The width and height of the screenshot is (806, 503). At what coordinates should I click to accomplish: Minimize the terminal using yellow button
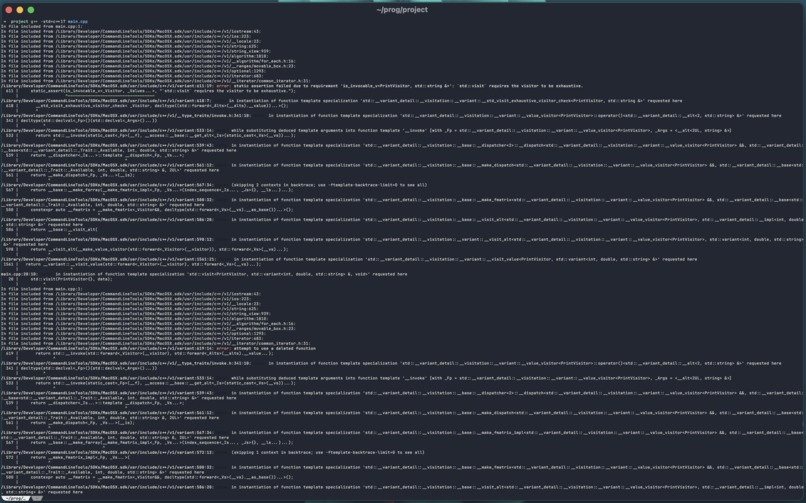(20, 10)
